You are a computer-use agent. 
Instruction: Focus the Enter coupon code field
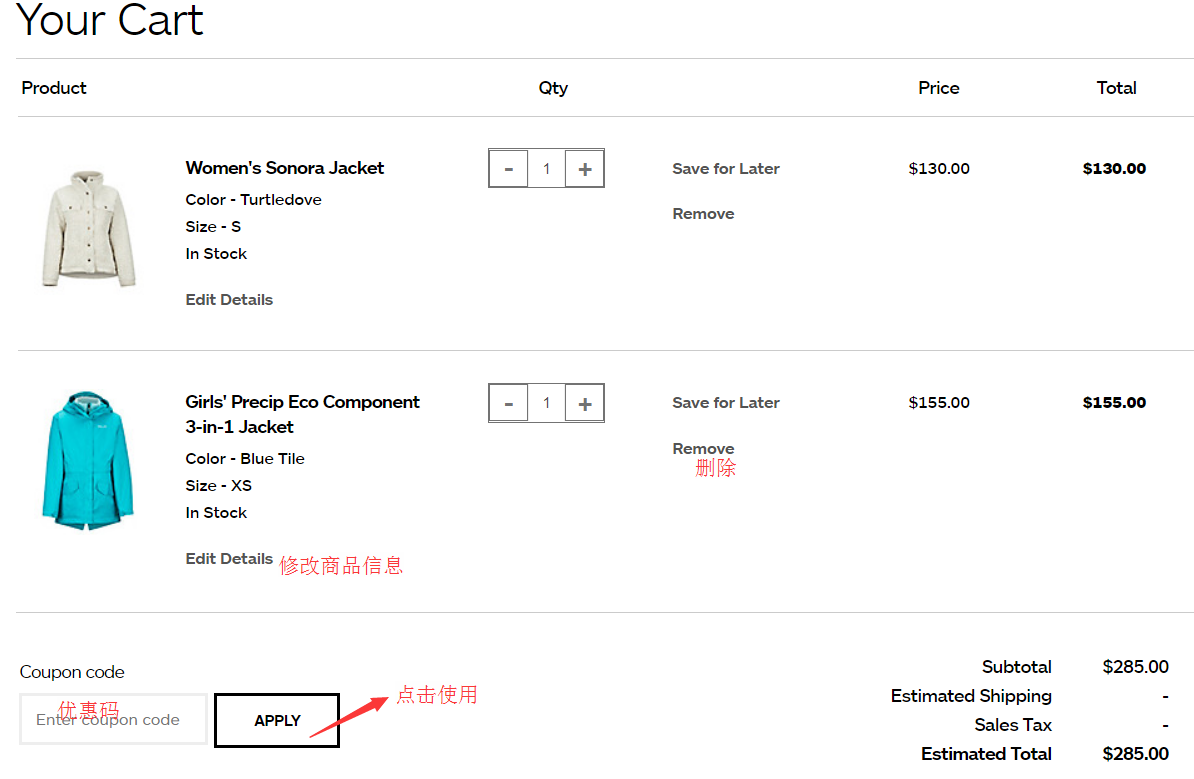click(113, 720)
